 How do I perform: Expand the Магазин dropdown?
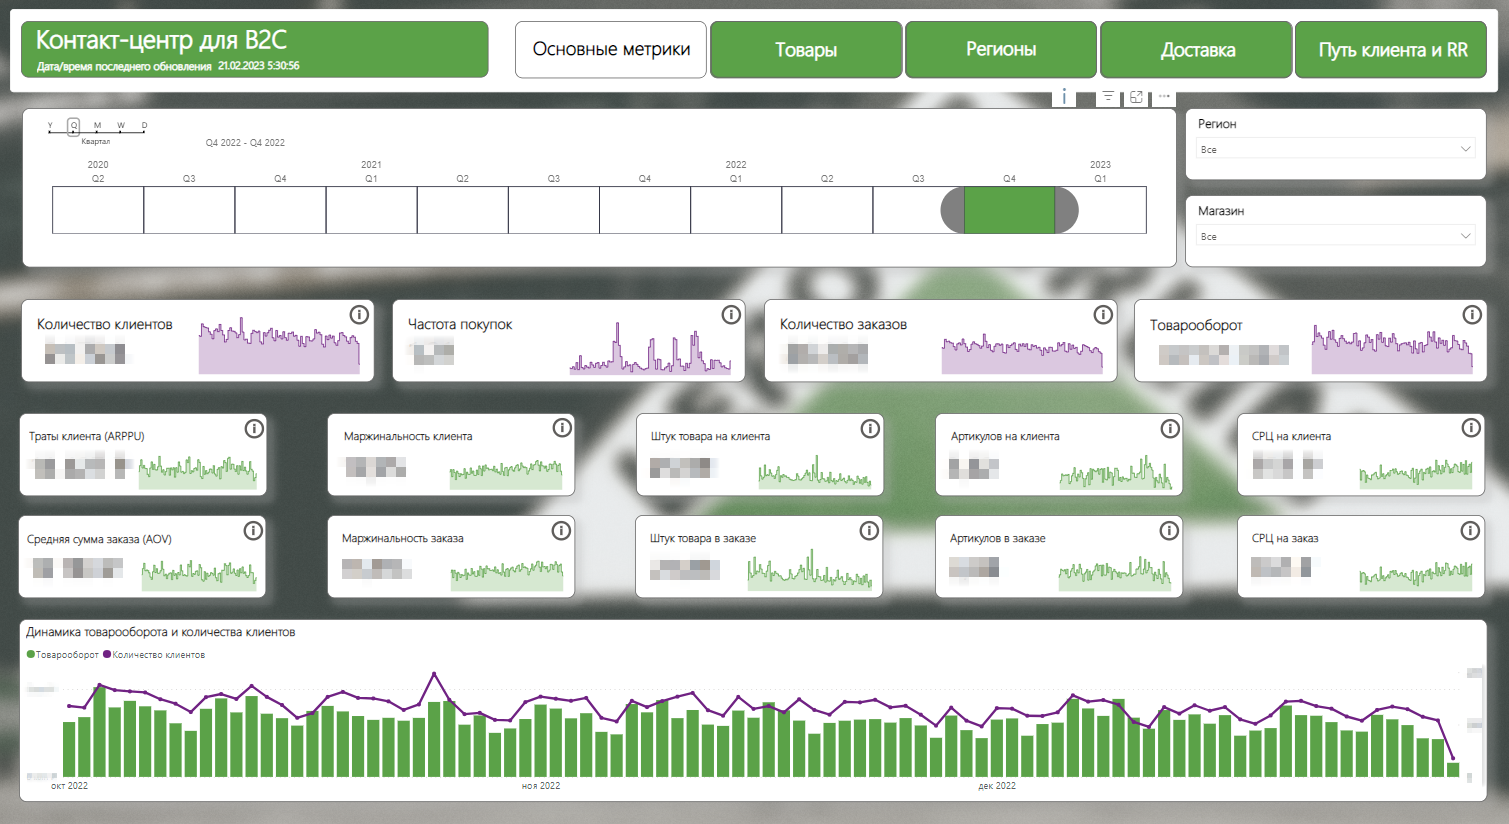click(1335, 236)
